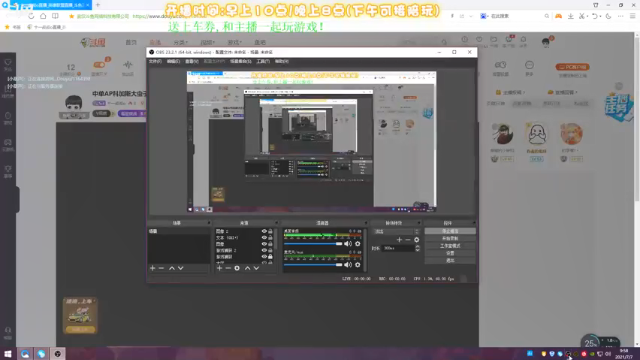The image size is (640, 360).
Task: Open the browser's more options menu
Action: tap(620, 16)
